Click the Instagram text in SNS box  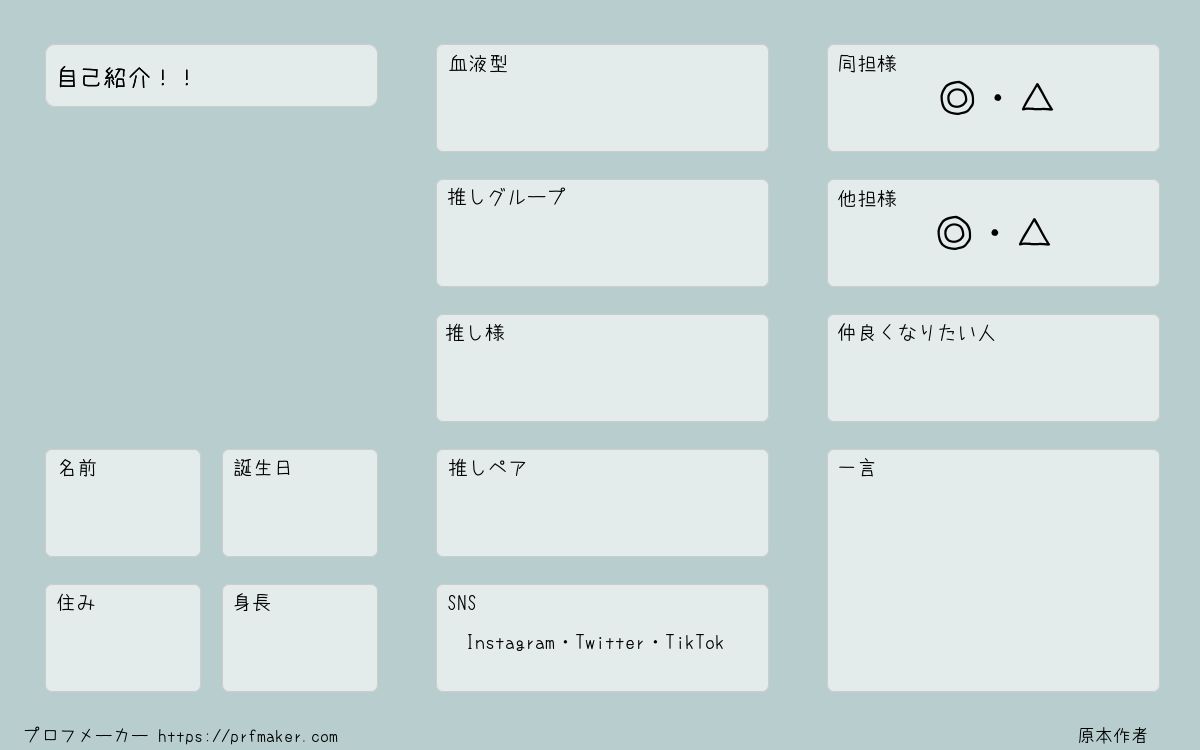coord(510,643)
